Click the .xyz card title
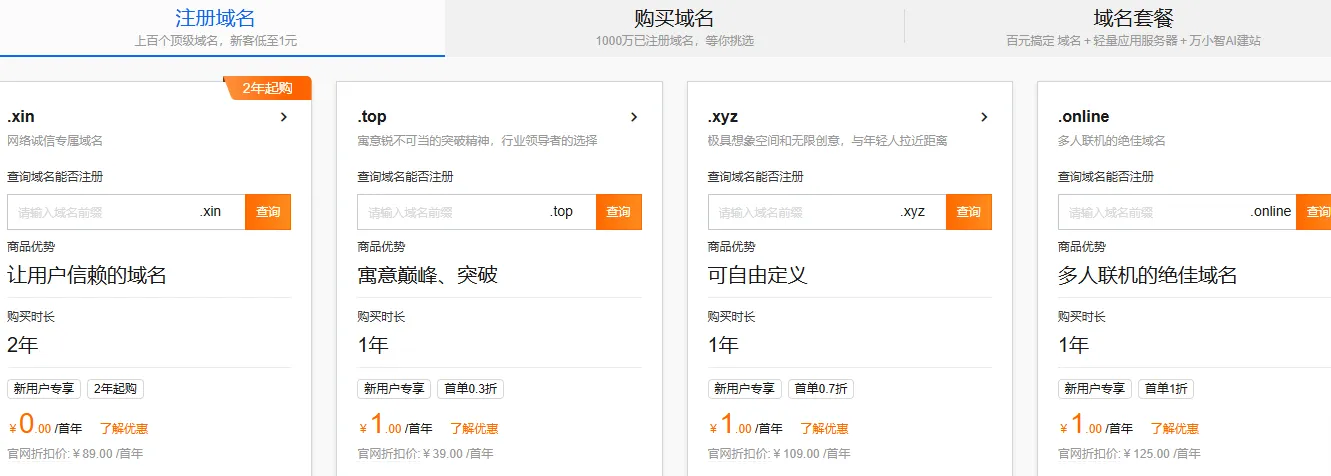The height and width of the screenshot is (476, 1331). [723, 117]
